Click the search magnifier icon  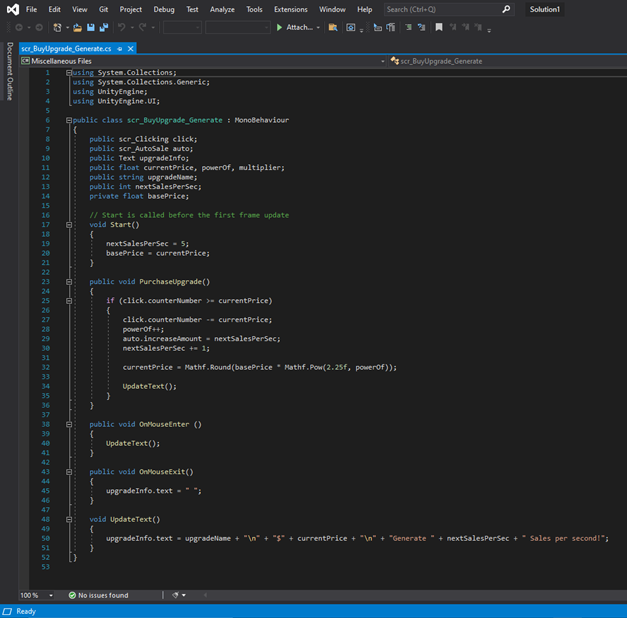pyautogui.click(x=506, y=9)
